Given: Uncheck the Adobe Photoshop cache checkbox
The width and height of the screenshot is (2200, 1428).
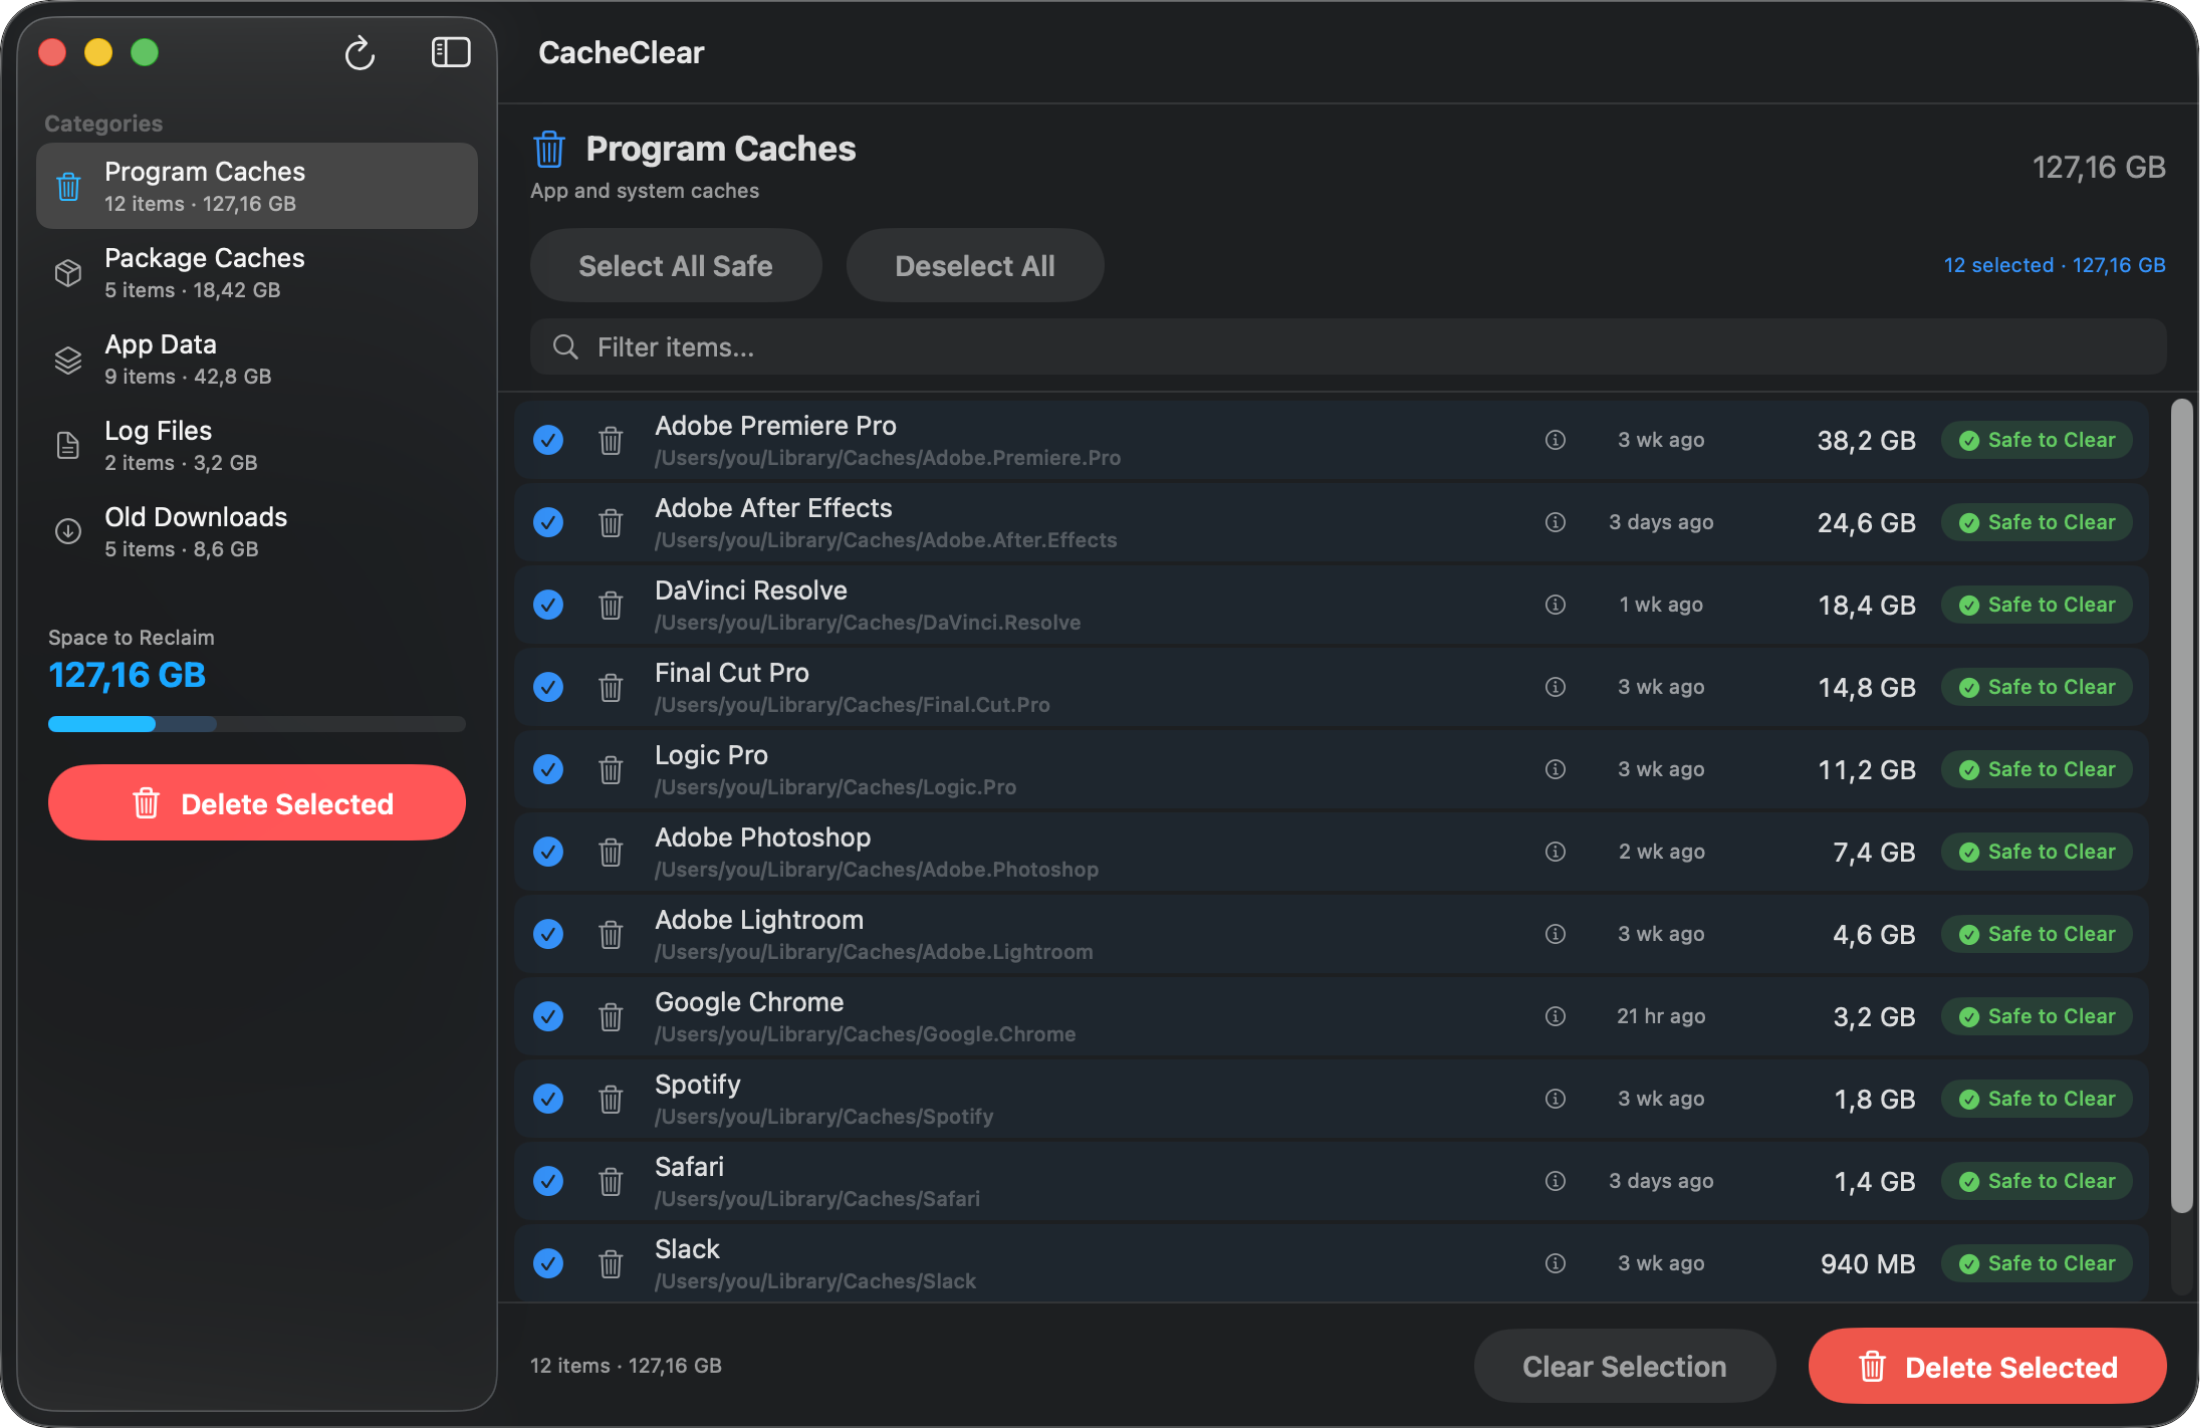Looking at the screenshot, I should [548, 851].
